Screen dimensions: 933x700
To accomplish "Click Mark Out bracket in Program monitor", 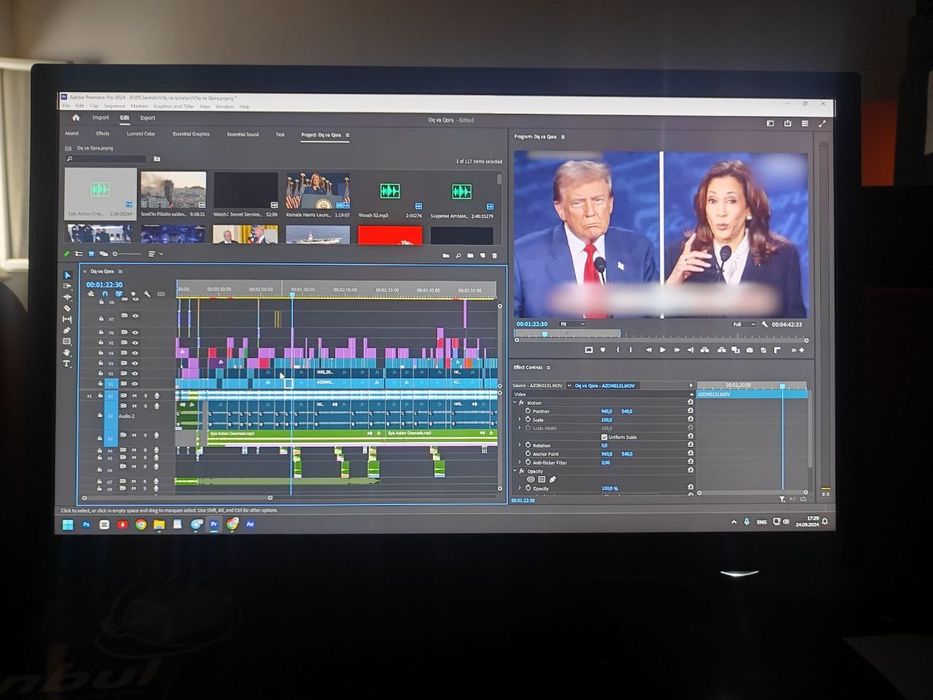I will click(x=631, y=350).
